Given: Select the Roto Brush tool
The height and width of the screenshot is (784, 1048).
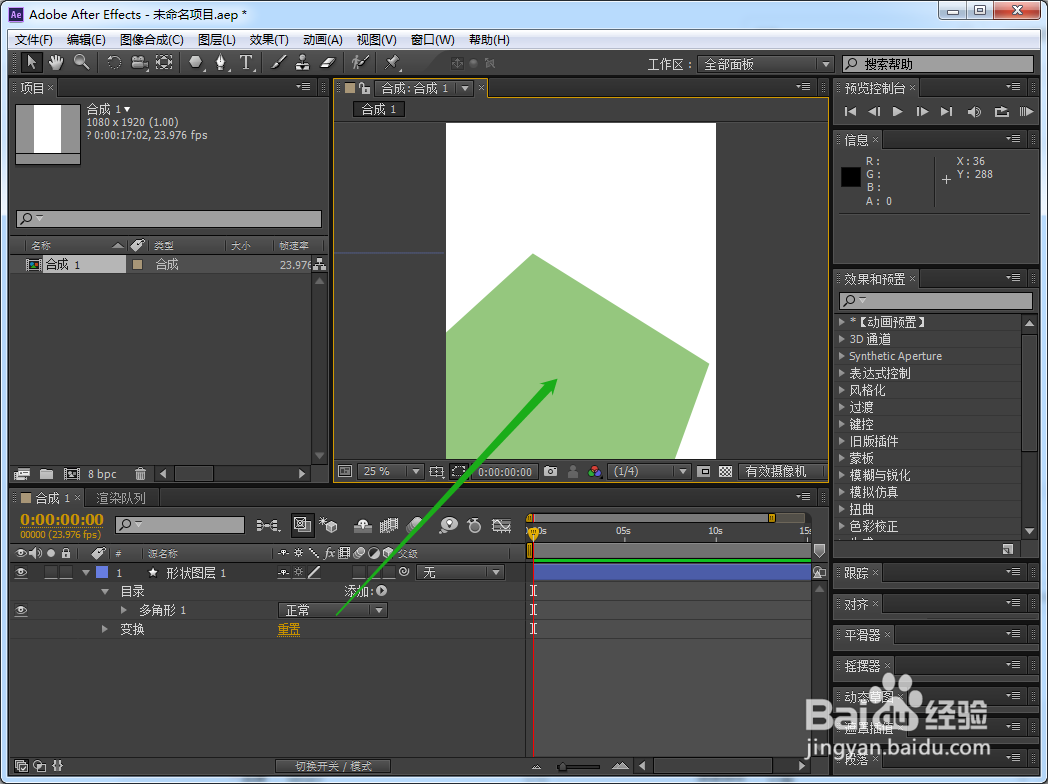Looking at the screenshot, I should click(x=360, y=63).
